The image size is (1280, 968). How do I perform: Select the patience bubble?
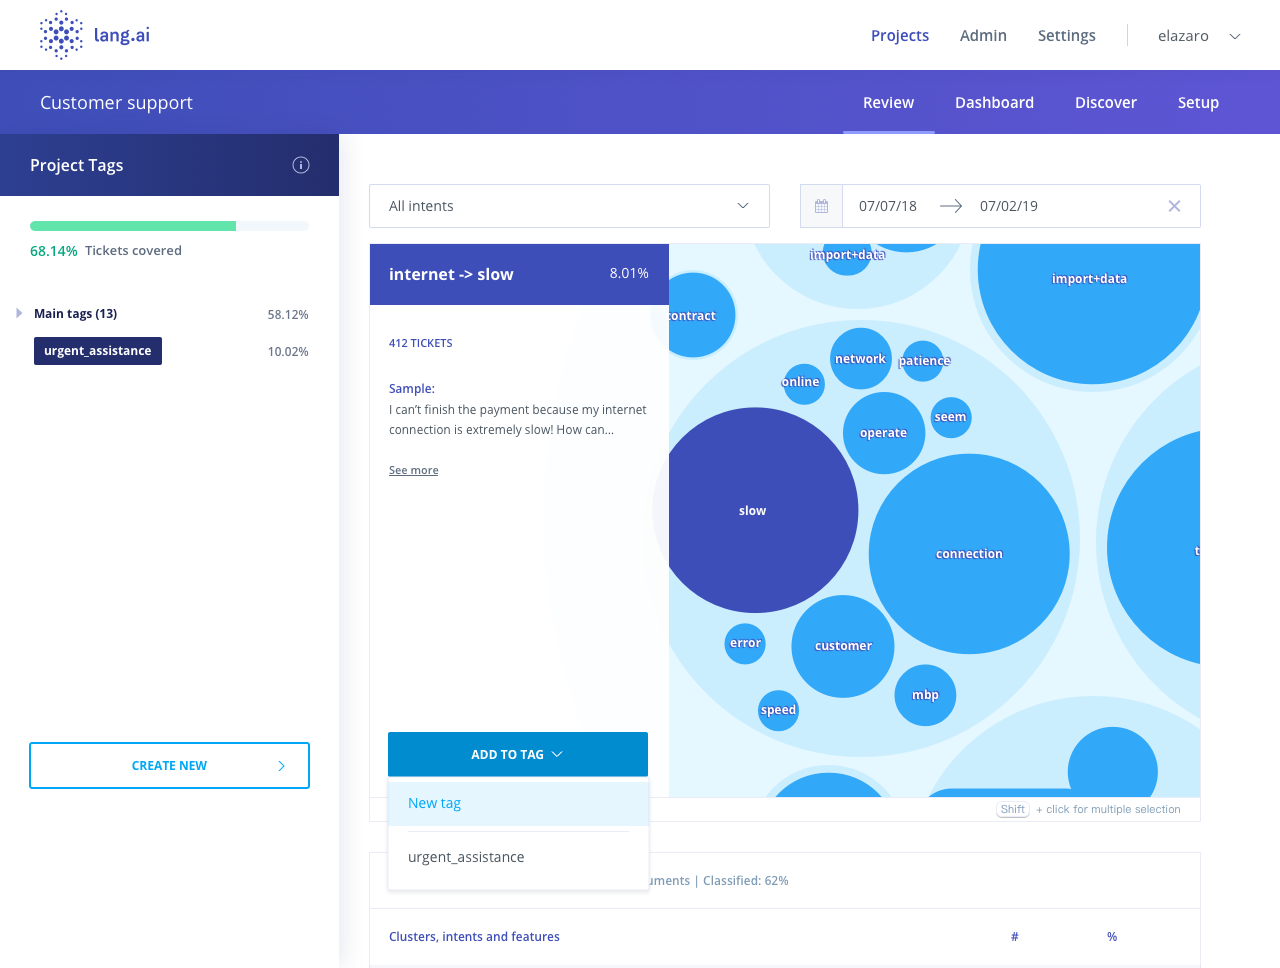click(x=924, y=361)
